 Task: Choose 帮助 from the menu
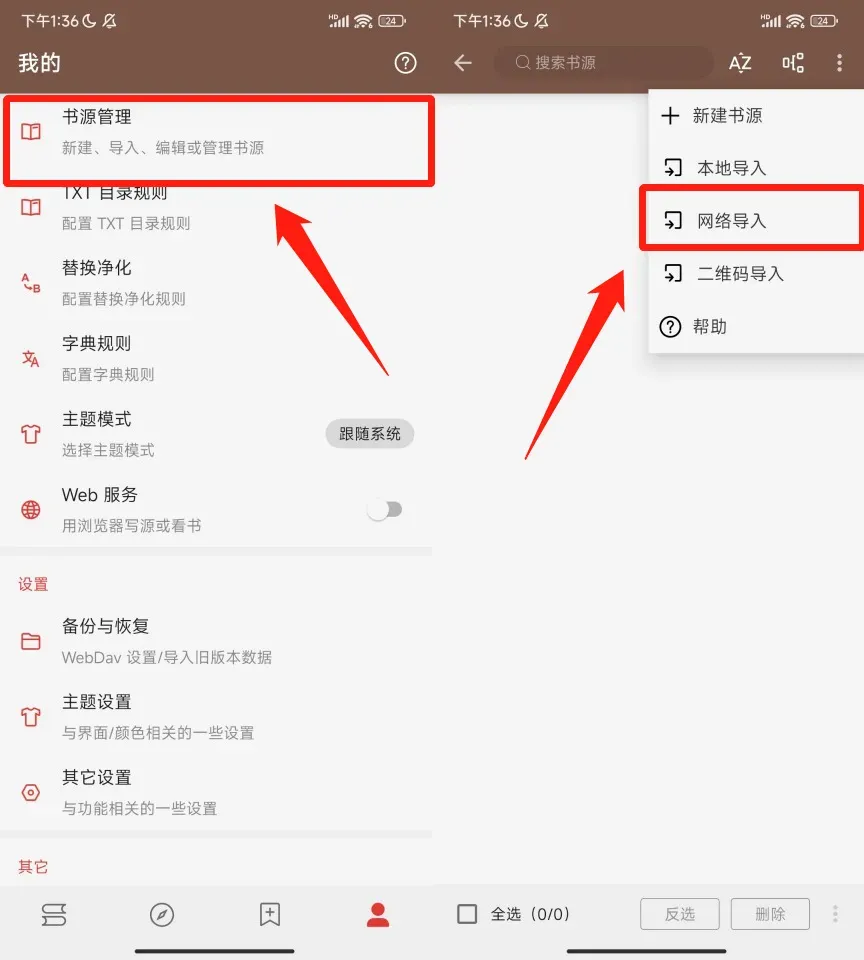coord(756,326)
